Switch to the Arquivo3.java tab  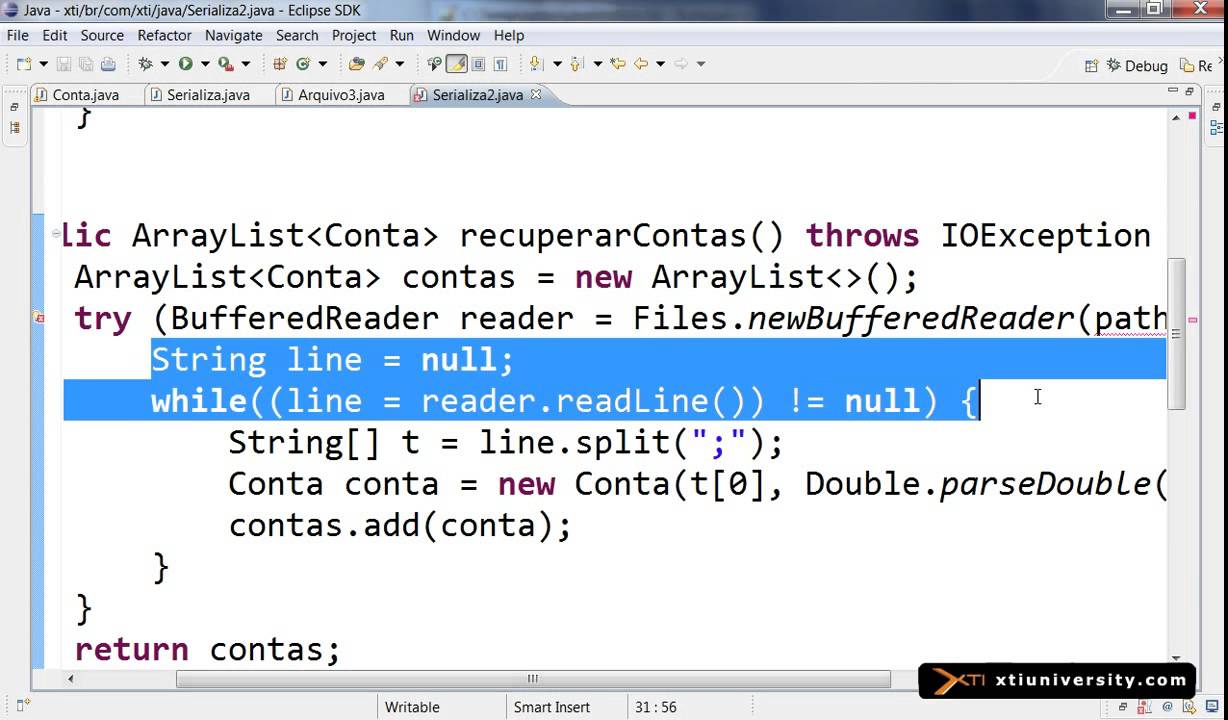point(332,95)
